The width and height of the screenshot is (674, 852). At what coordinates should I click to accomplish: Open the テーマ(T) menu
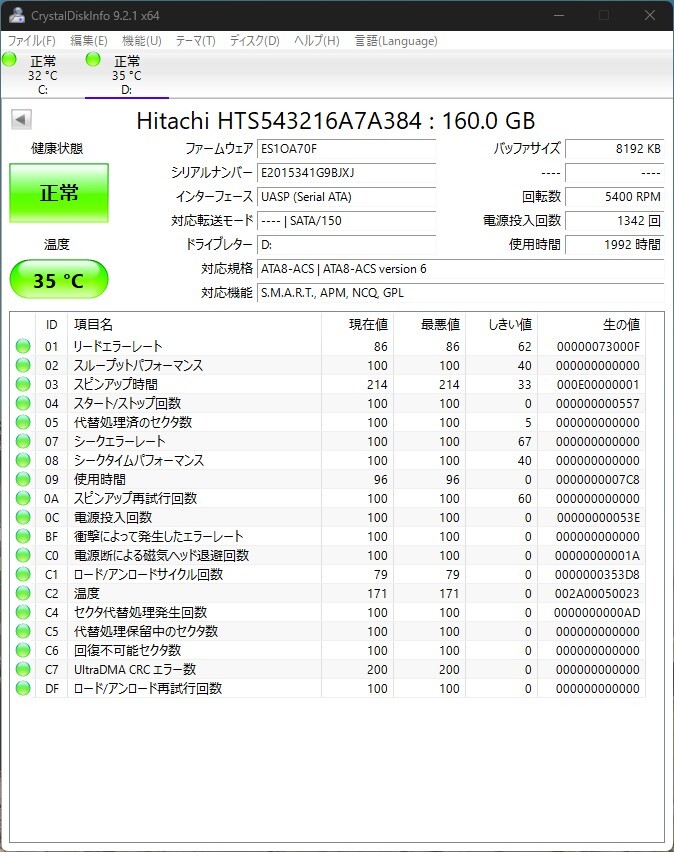click(x=196, y=41)
